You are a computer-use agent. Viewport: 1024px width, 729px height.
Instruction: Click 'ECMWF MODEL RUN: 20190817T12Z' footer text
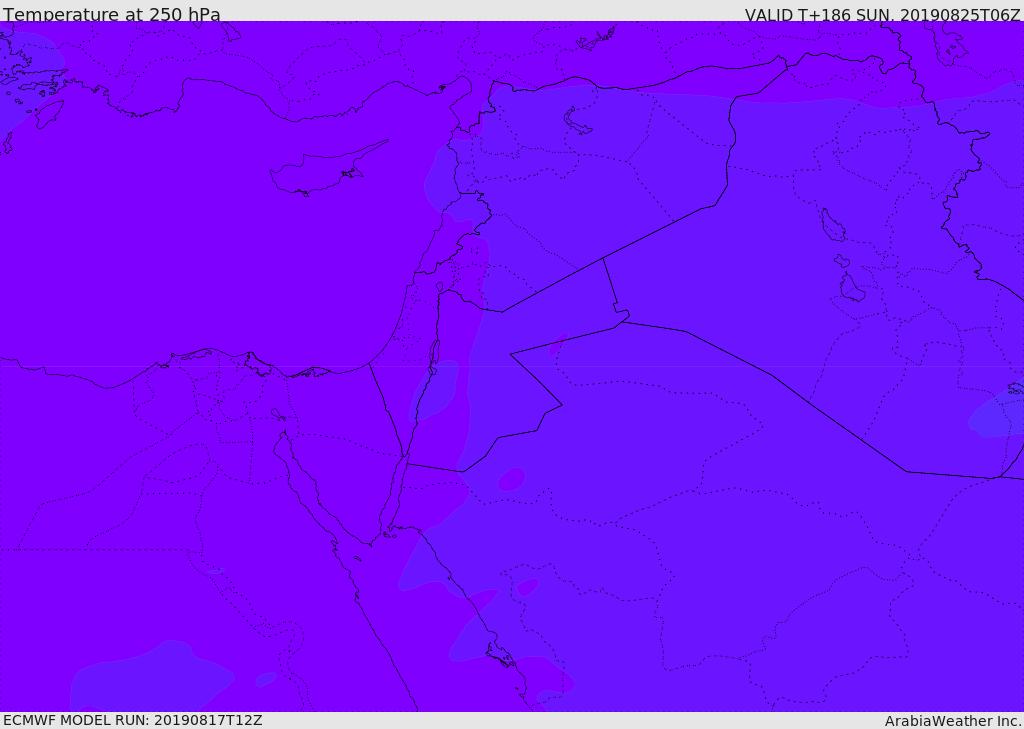click(133, 720)
